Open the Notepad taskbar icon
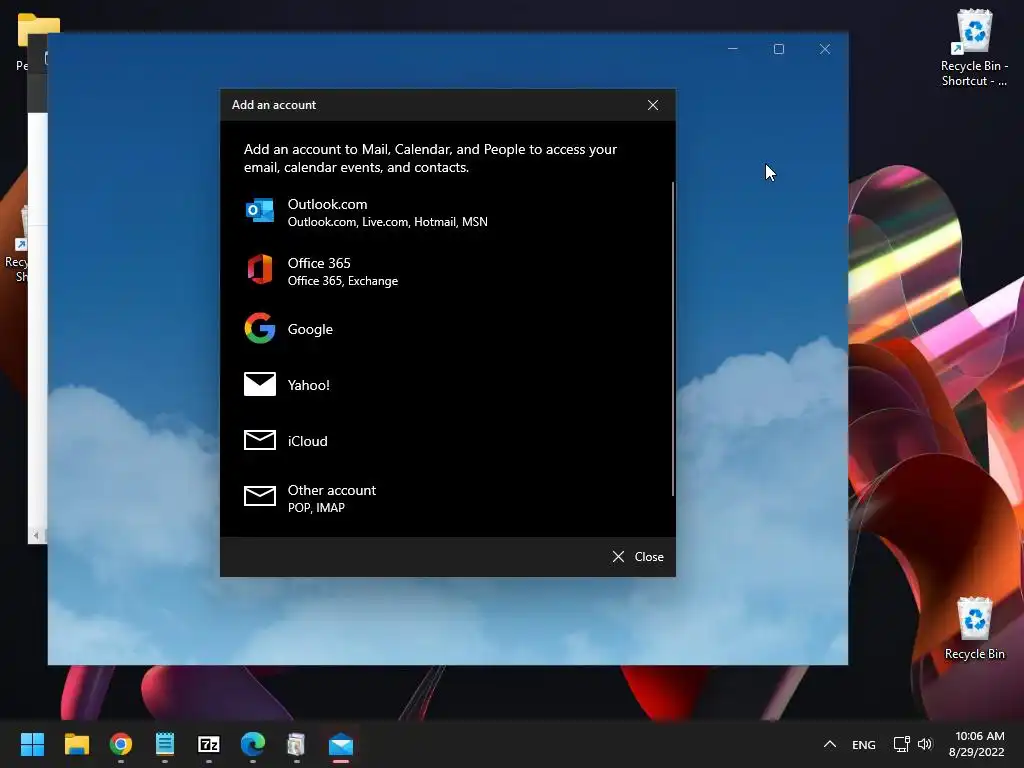 165,744
